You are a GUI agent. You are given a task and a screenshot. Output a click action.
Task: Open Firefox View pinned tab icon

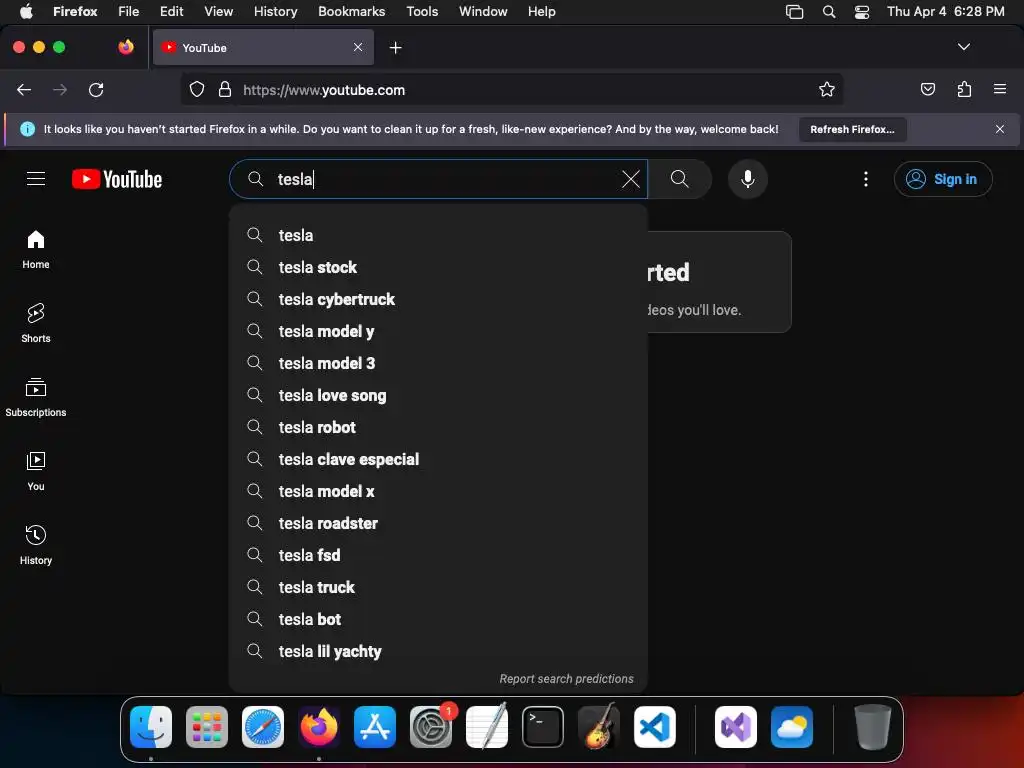[x=126, y=47]
